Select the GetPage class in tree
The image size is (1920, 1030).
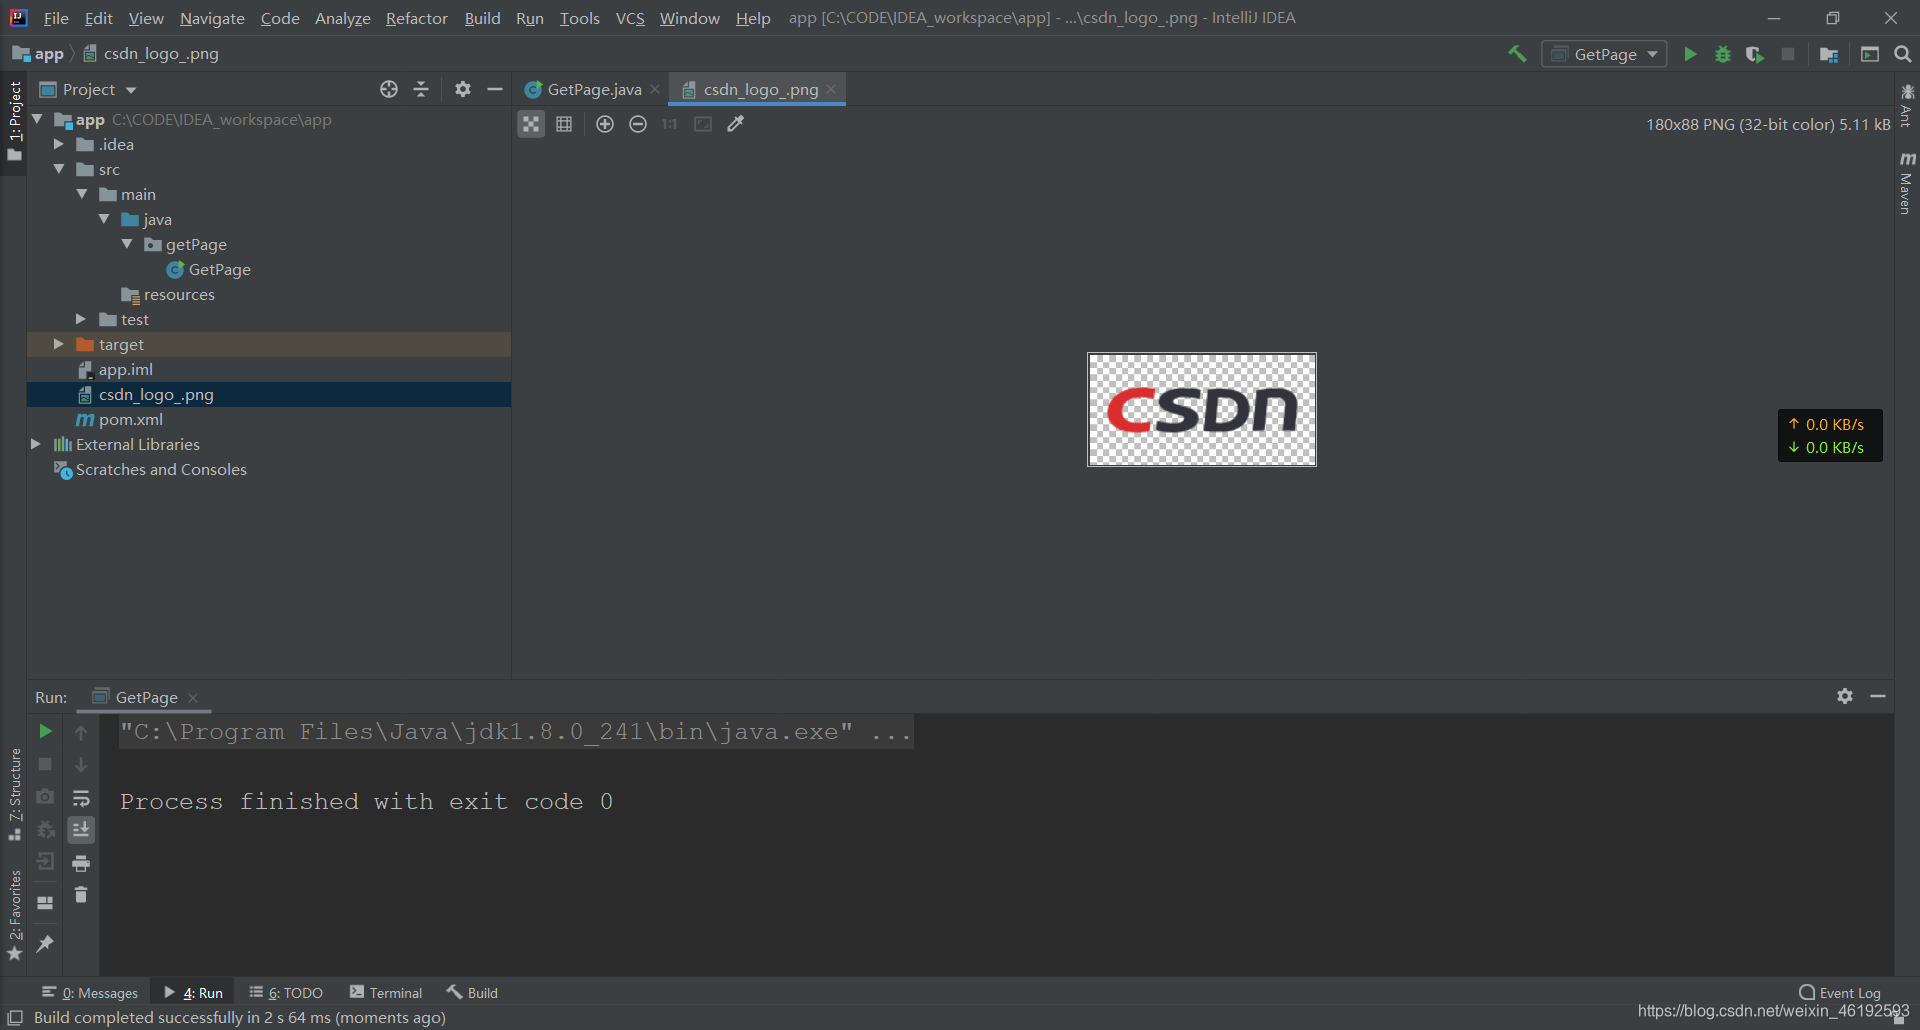pyautogui.click(x=219, y=269)
